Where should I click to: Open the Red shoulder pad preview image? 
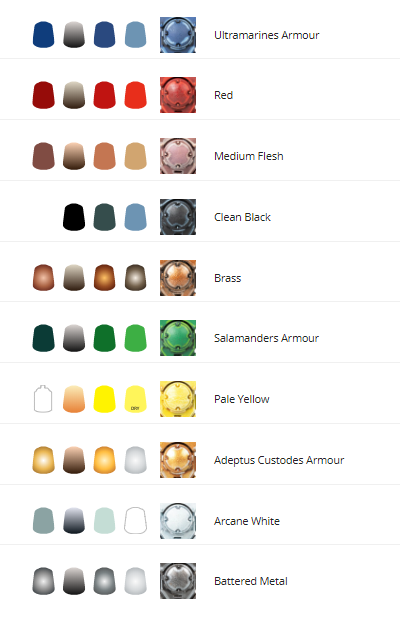pos(178,95)
